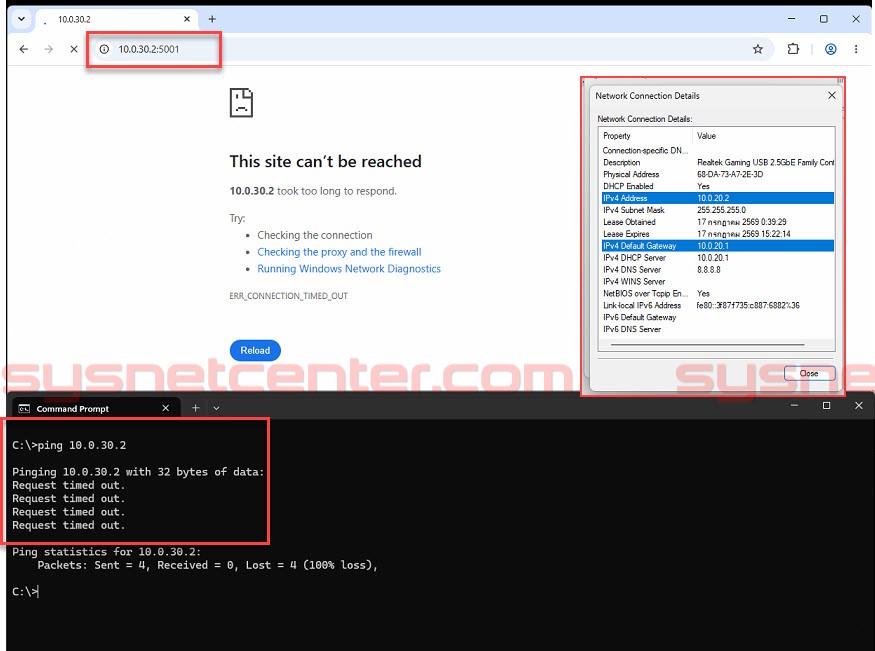
Task: Click the sad page error icon
Action: point(241,103)
